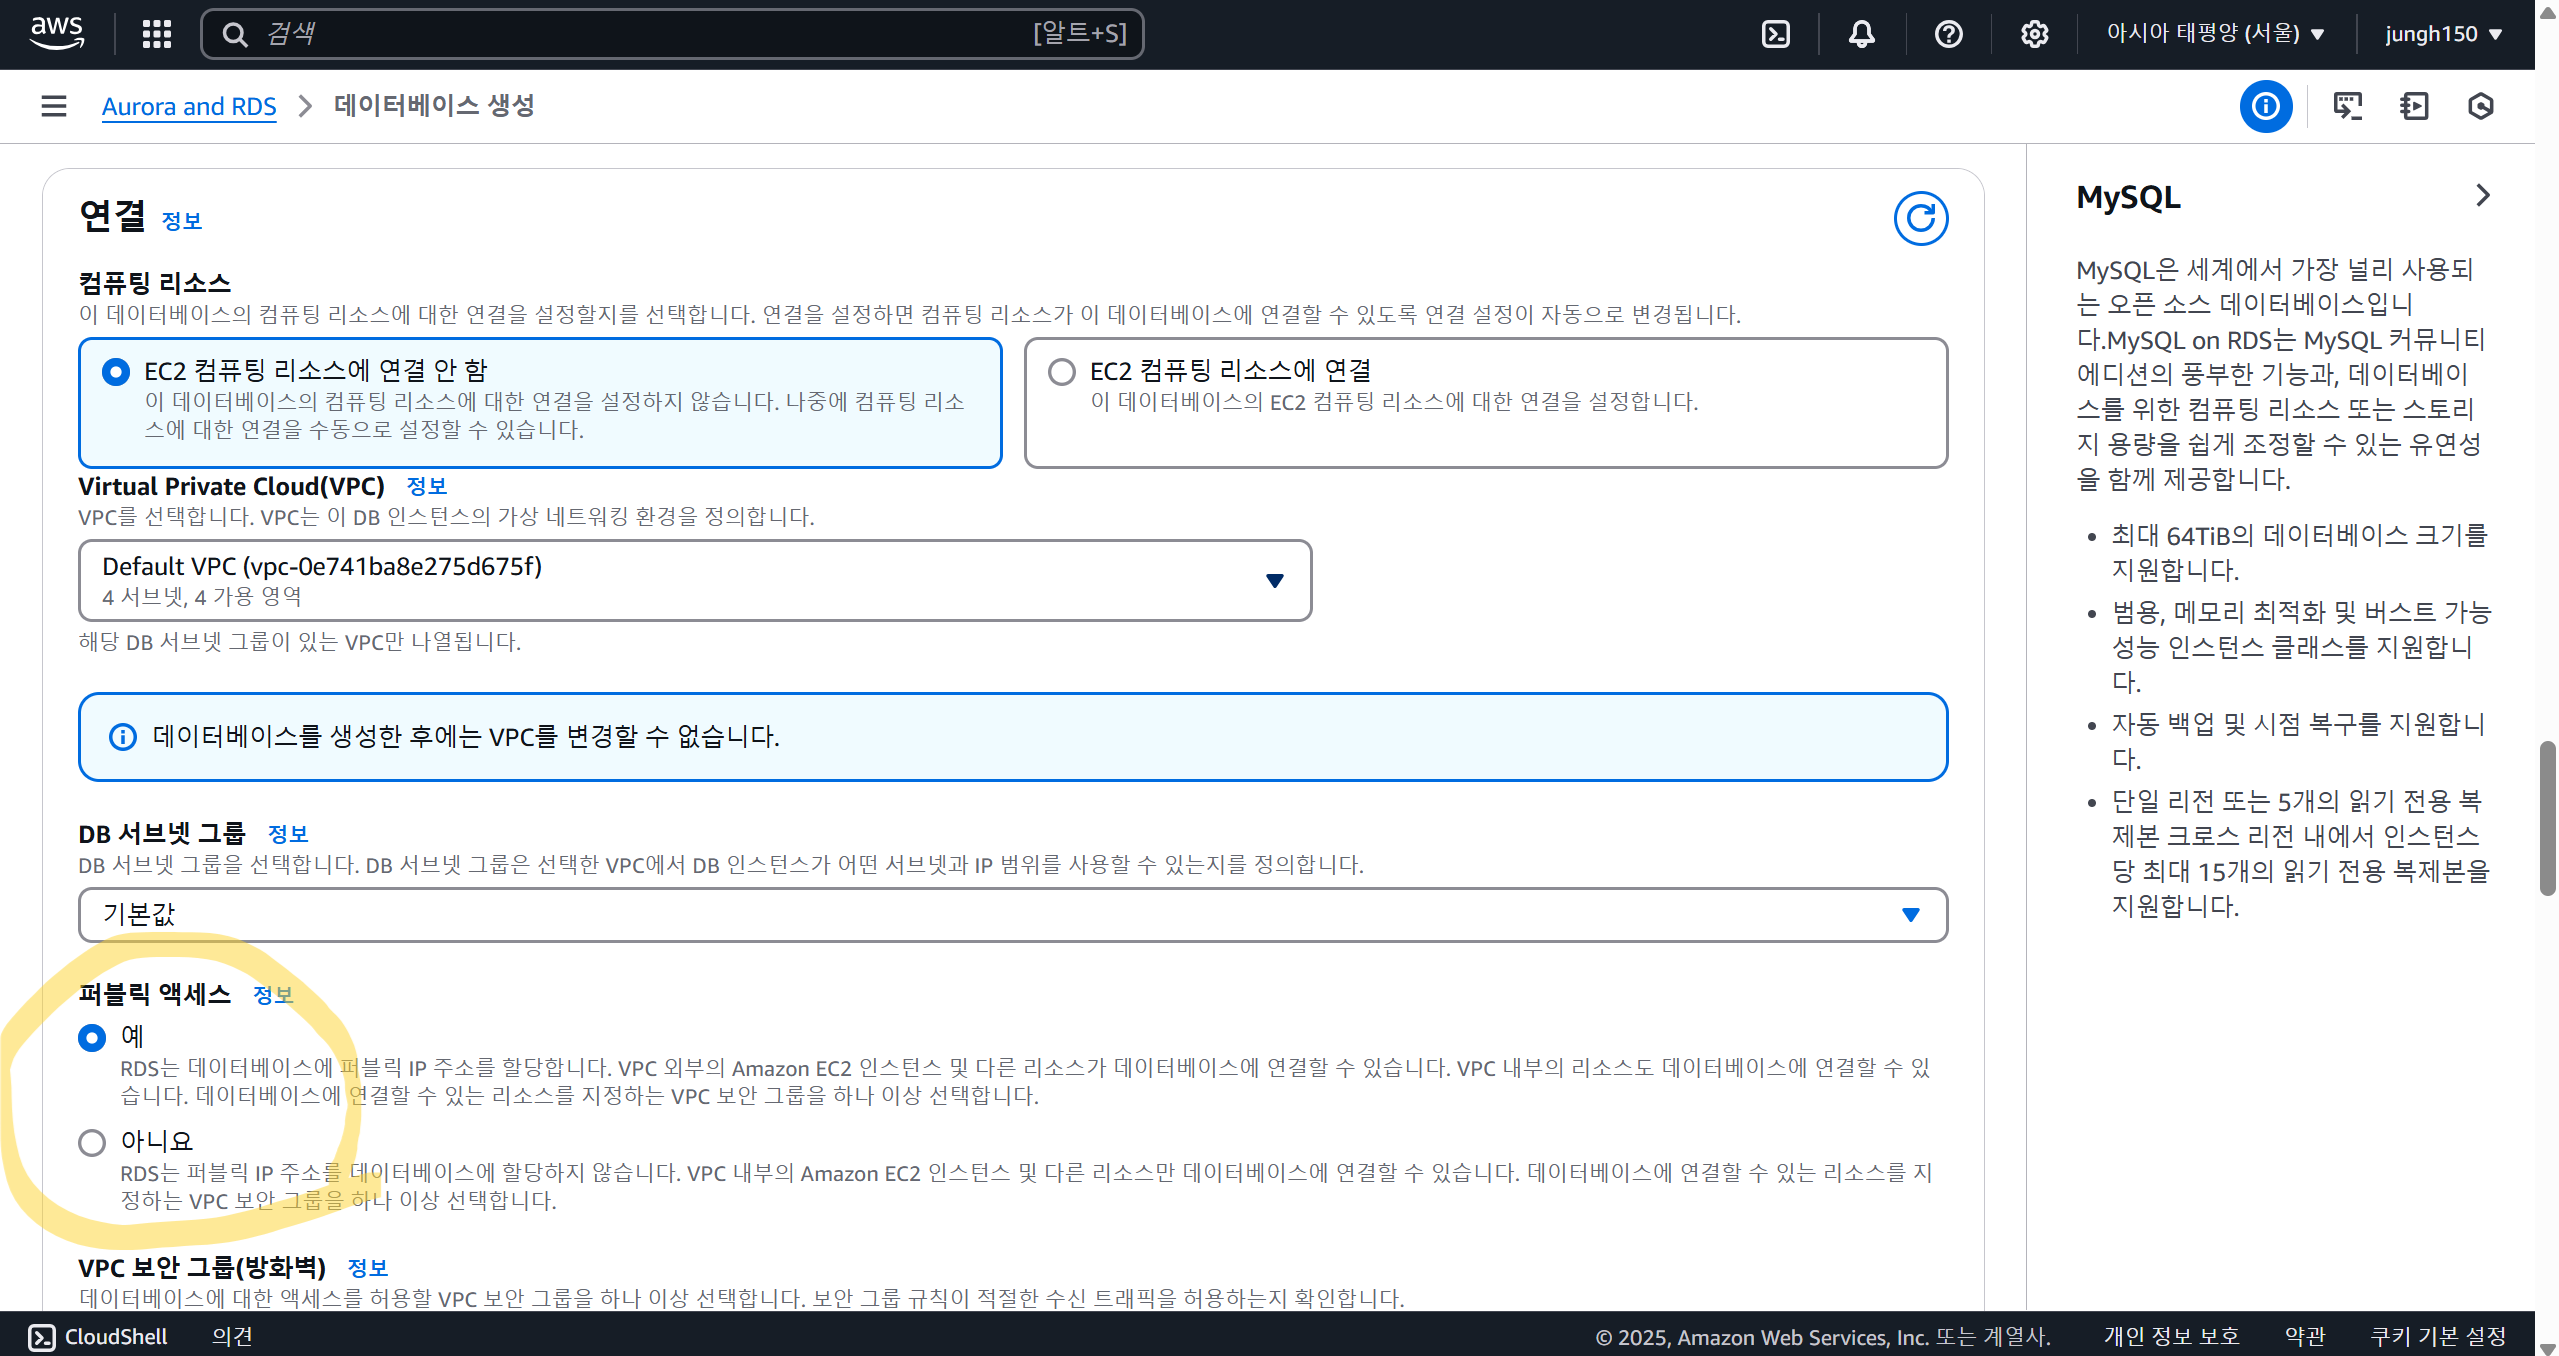Select '아니요' for 퍼블릭 액세스
This screenshot has height=1356, width=2559.
tap(92, 1142)
